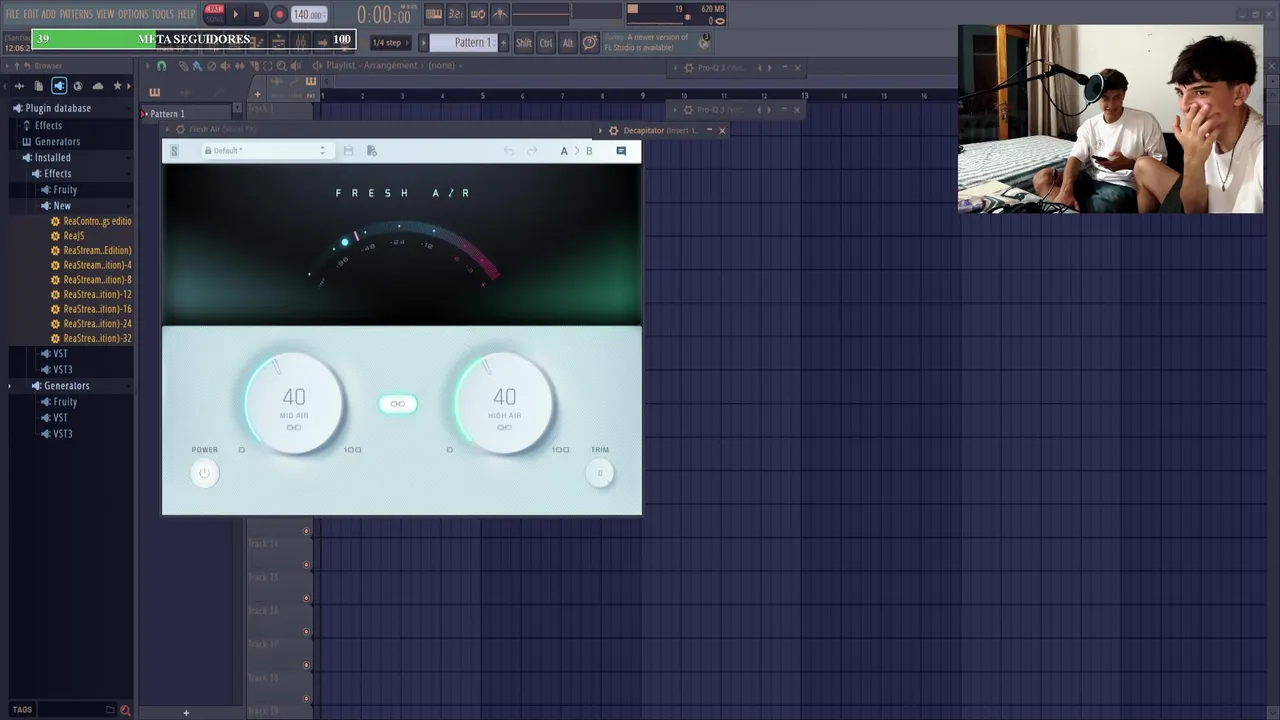
Task: Select the playlist Select tool
Action: (x=267, y=66)
